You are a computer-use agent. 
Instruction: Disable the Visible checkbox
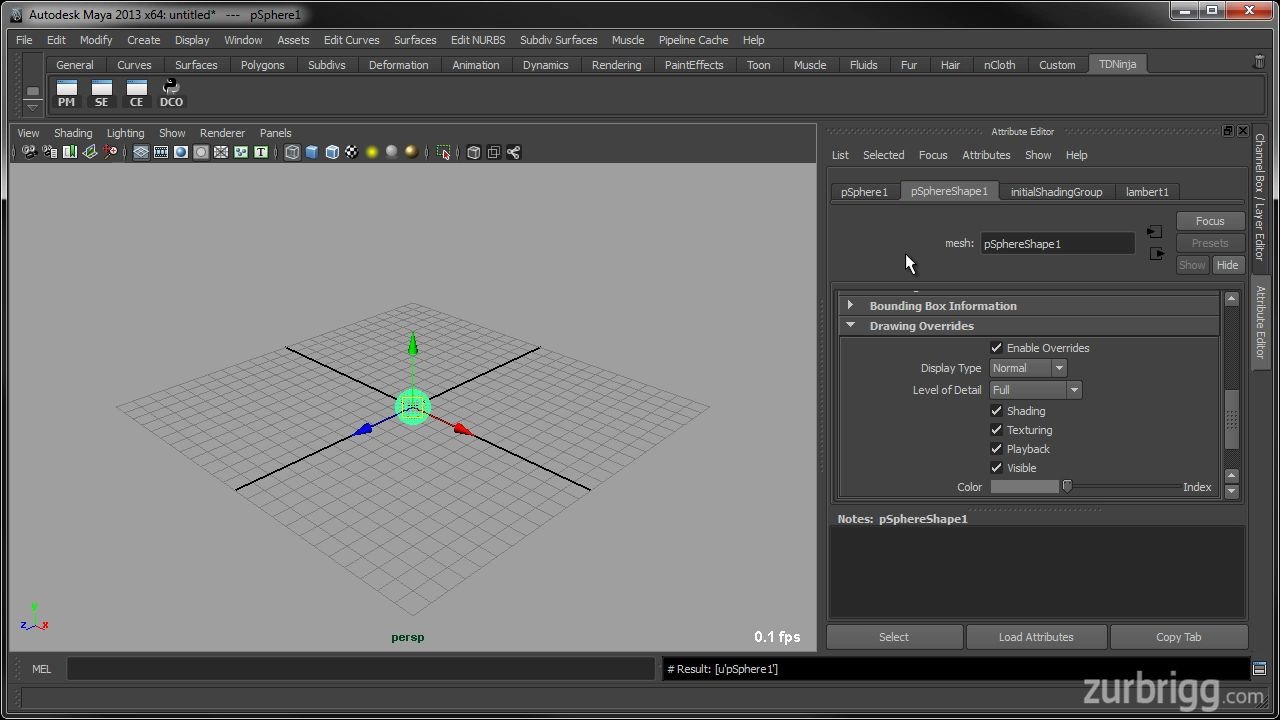996,468
